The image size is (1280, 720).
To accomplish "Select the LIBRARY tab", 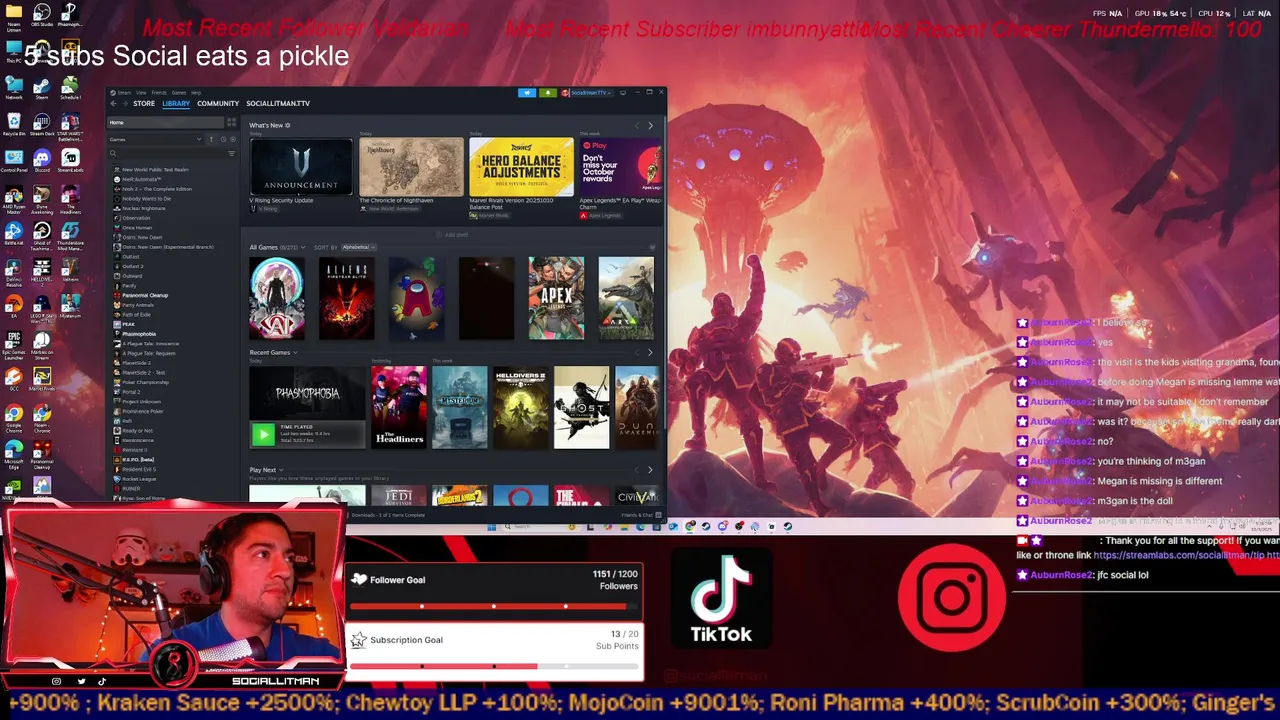I will [176, 103].
